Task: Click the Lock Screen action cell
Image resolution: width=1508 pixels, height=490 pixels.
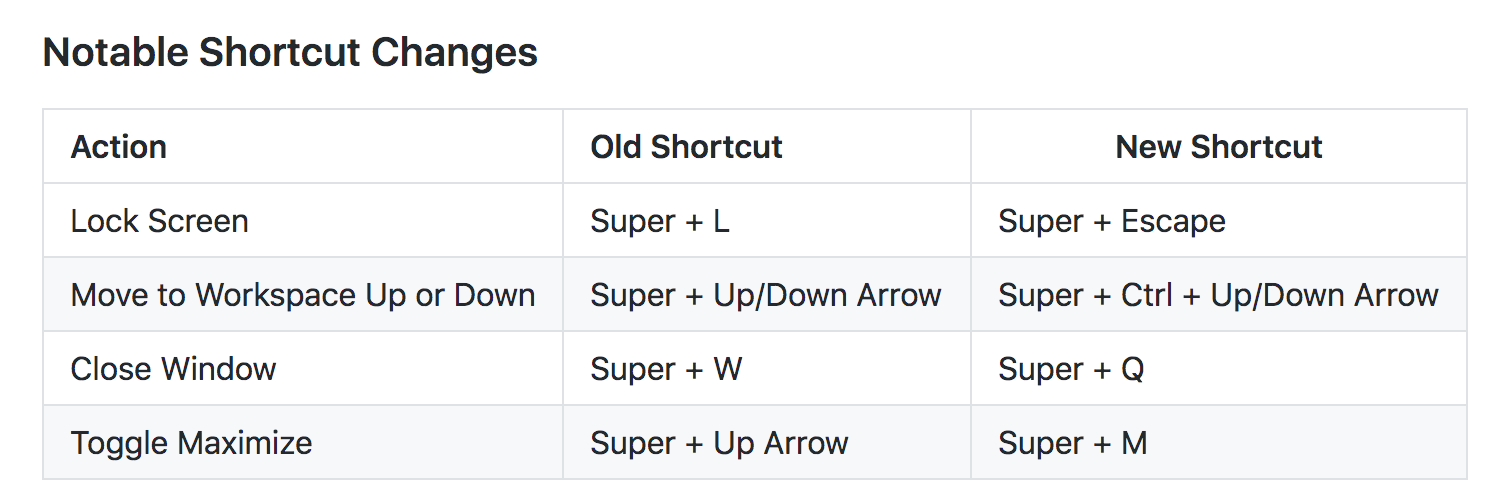Action: tap(303, 220)
